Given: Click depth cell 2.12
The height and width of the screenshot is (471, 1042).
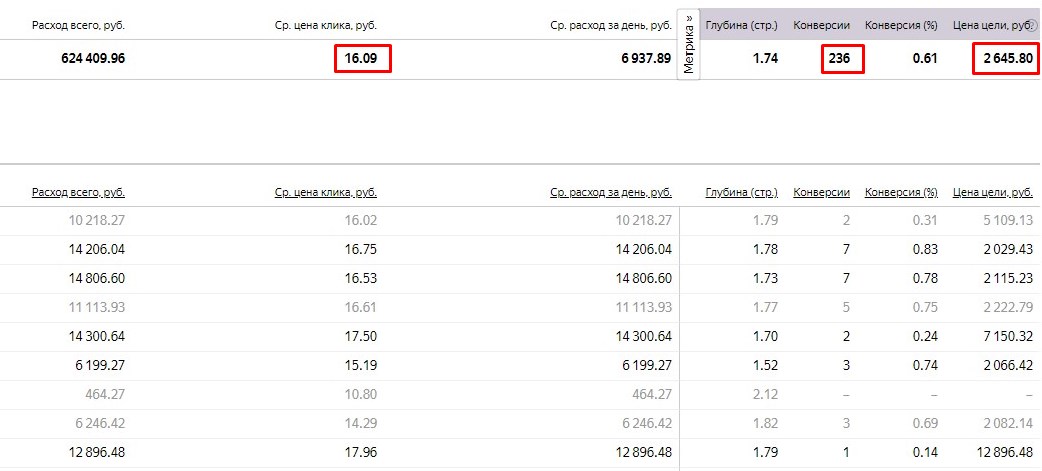Looking at the screenshot, I should click(x=766, y=395).
